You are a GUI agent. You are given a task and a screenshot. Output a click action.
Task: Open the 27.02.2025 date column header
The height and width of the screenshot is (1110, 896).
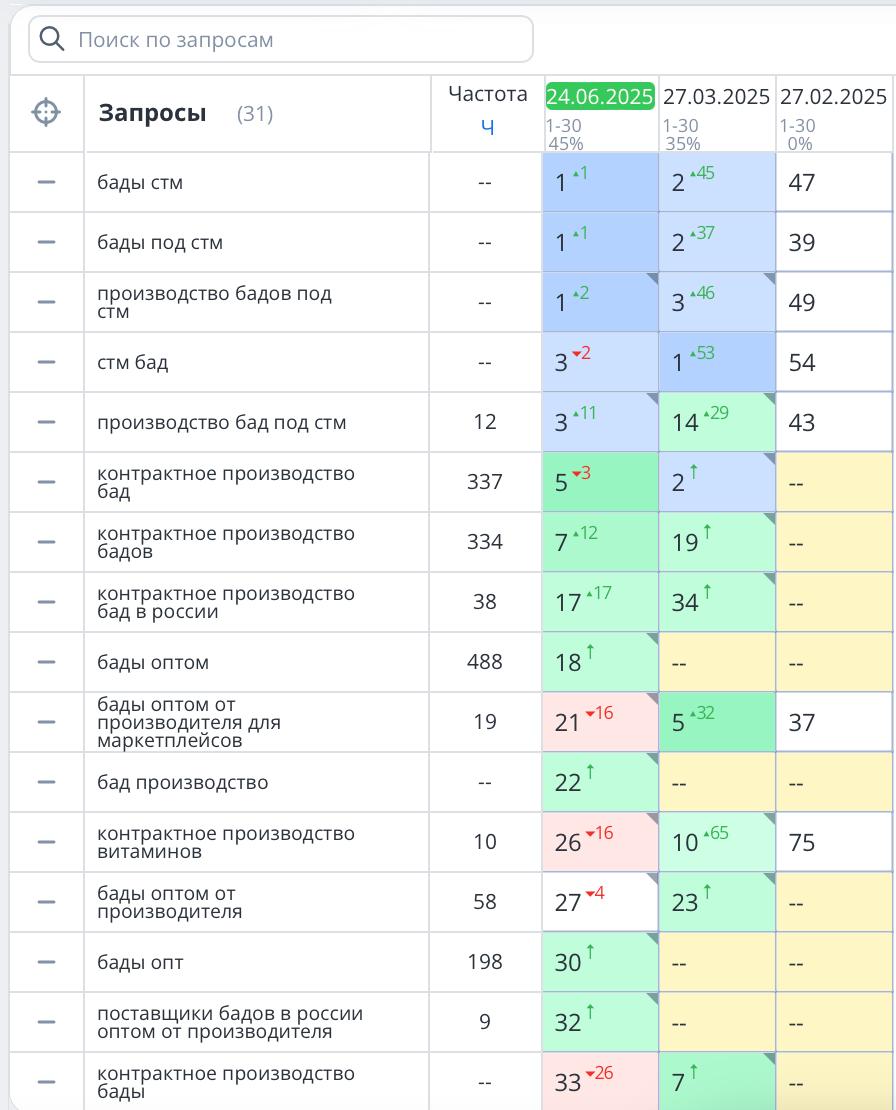[833, 97]
